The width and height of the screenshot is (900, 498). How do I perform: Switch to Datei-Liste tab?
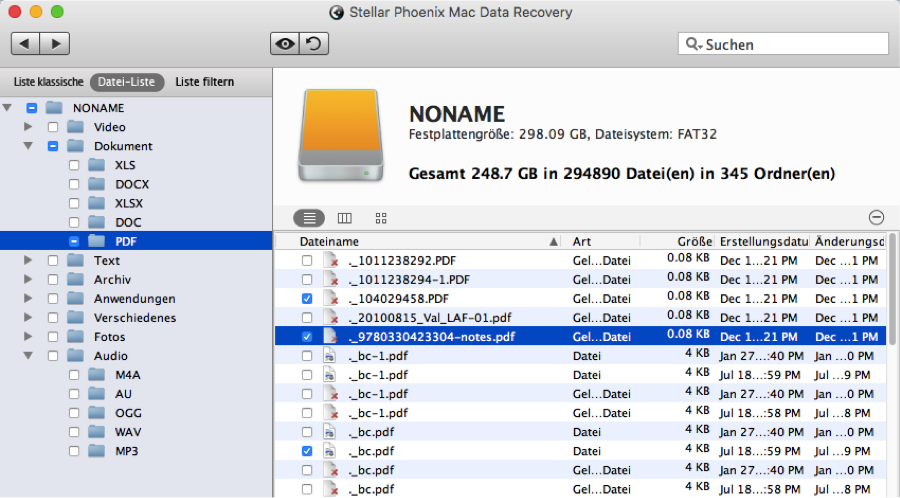pyautogui.click(x=127, y=82)
